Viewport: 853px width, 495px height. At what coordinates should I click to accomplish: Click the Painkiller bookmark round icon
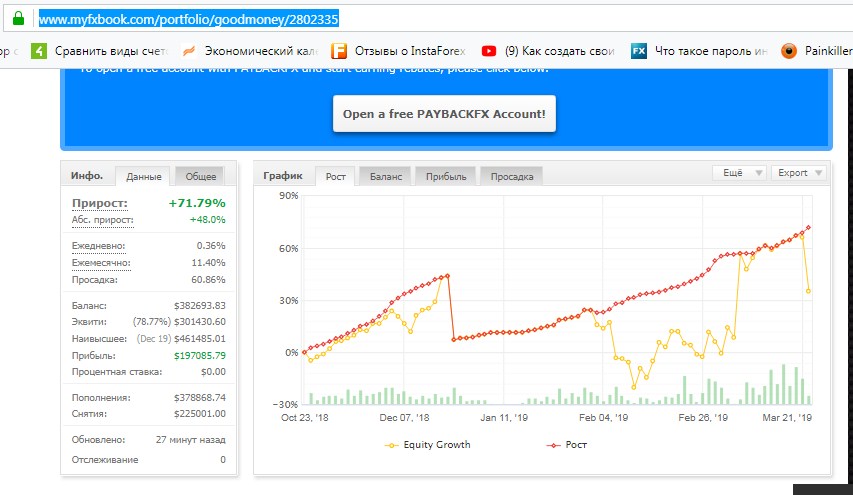789,51
